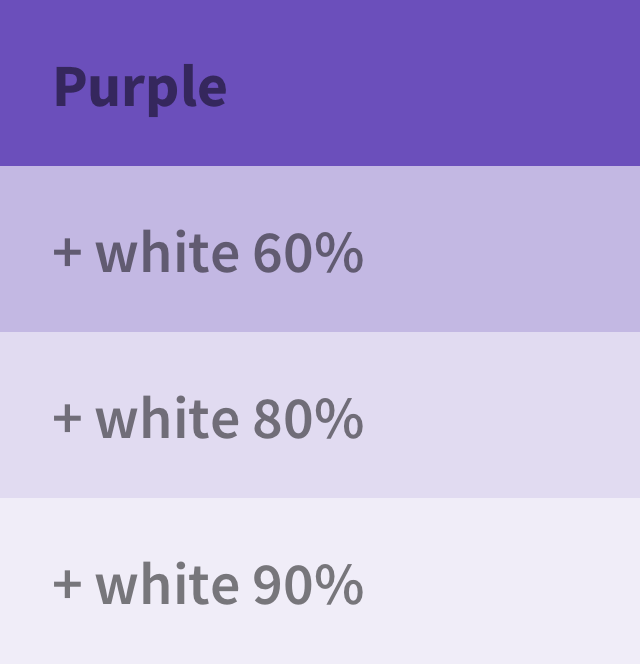This screenshot has height=664, width=640.
Task: Click the "80%" percentage value
Action: point(307,419)
